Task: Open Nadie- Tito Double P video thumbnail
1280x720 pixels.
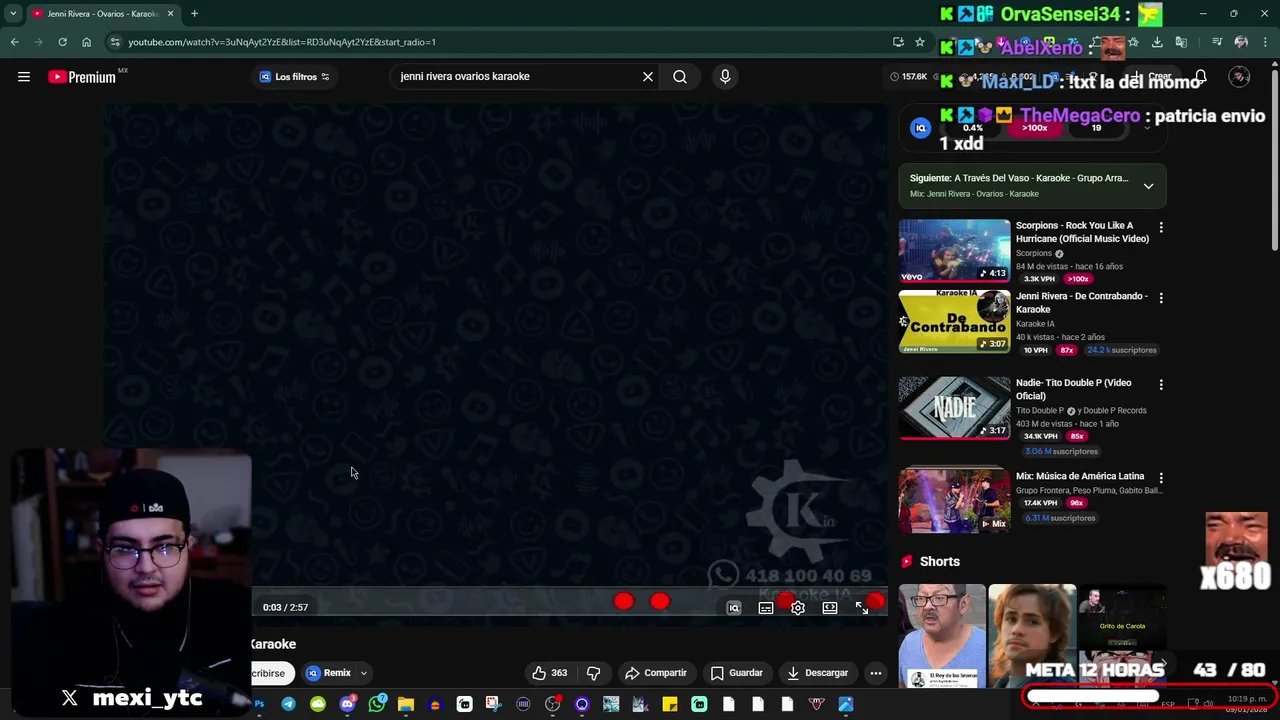Action: 954,408
